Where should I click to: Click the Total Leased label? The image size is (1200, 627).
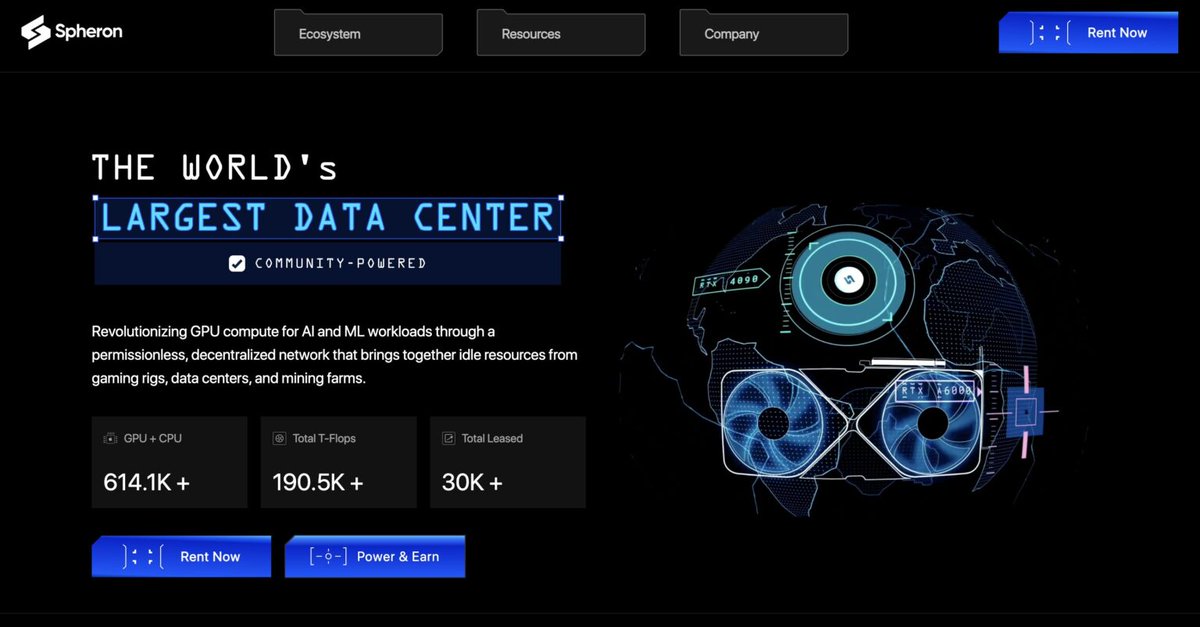click(x=492, y=438)
